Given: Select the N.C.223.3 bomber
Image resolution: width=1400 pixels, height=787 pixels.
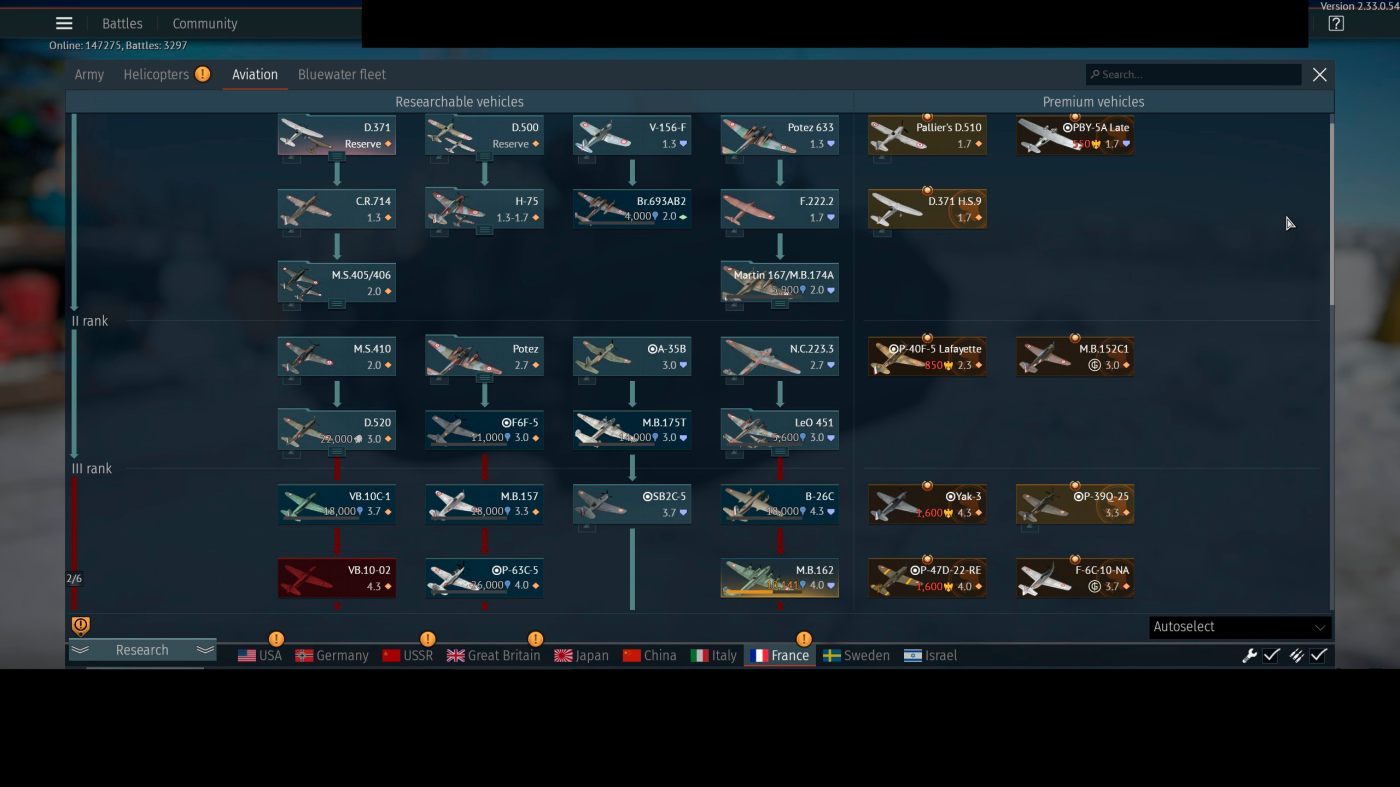Looking at the screenshot, I should (780, 356).
